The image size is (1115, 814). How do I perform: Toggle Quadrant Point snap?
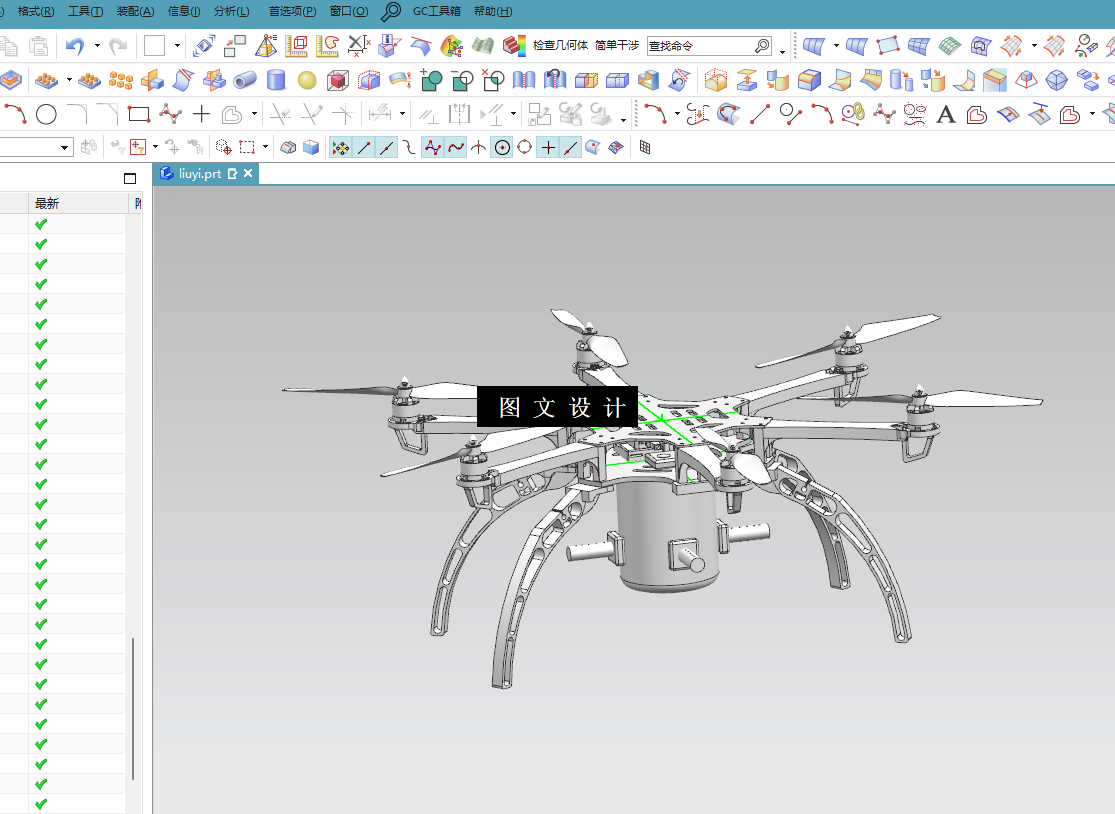(x=525, y=148)
